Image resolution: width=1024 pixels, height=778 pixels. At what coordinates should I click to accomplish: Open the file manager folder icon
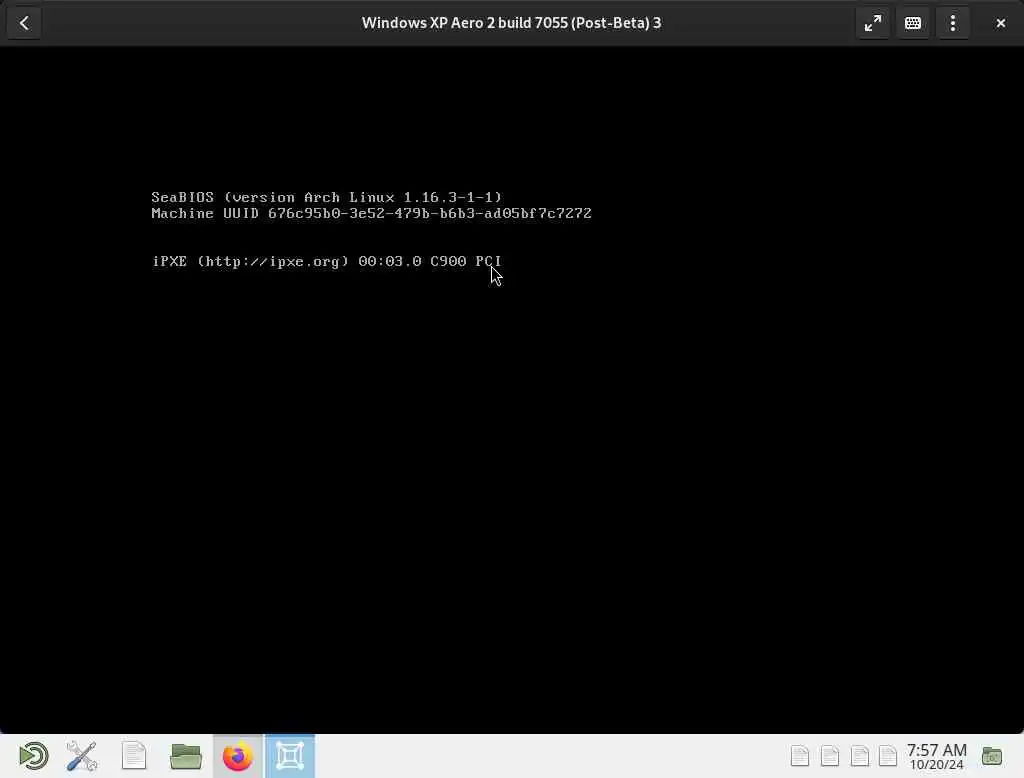[185, 756]
